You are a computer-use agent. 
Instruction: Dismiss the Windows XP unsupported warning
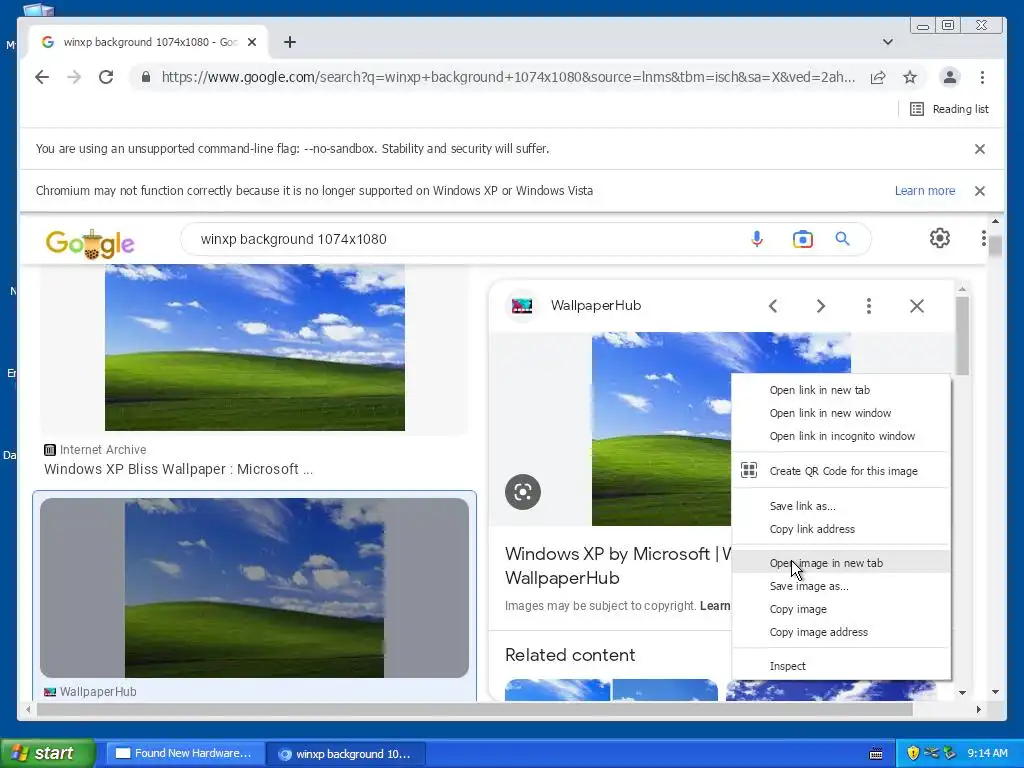[980, 191]
